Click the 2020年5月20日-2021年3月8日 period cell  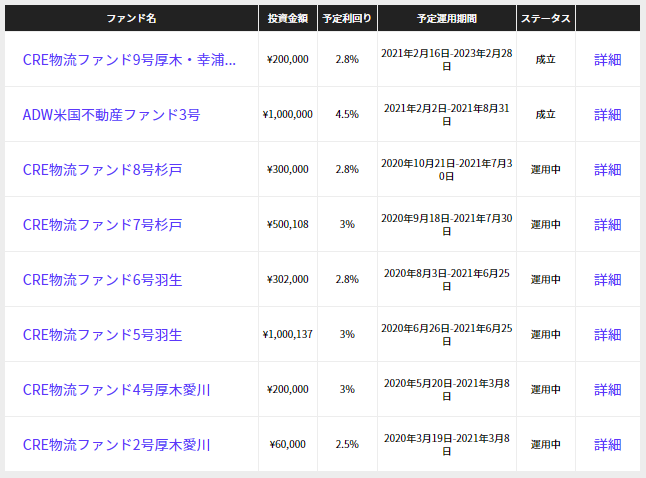447,389
